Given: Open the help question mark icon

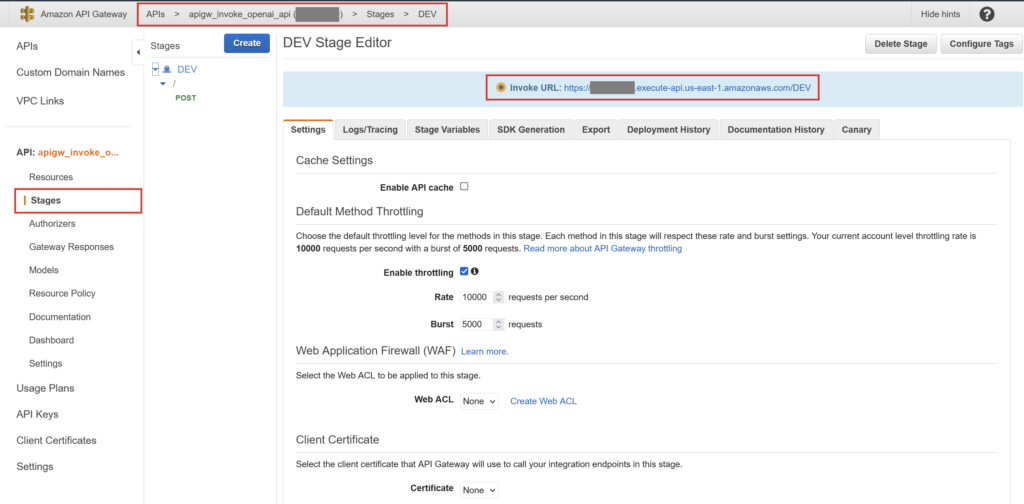Looking at the screenshot, I should point(987,14).
